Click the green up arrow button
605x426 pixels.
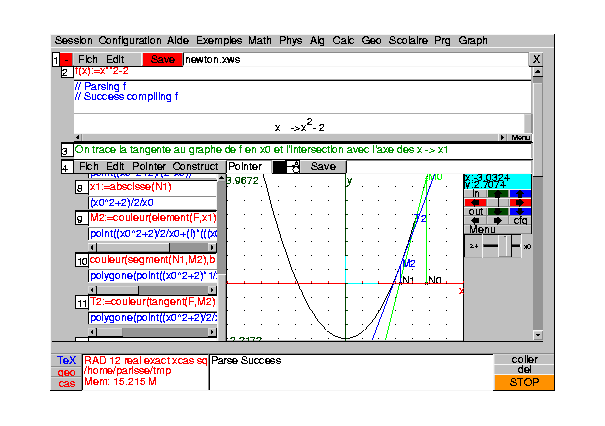[x=498, y=193]
